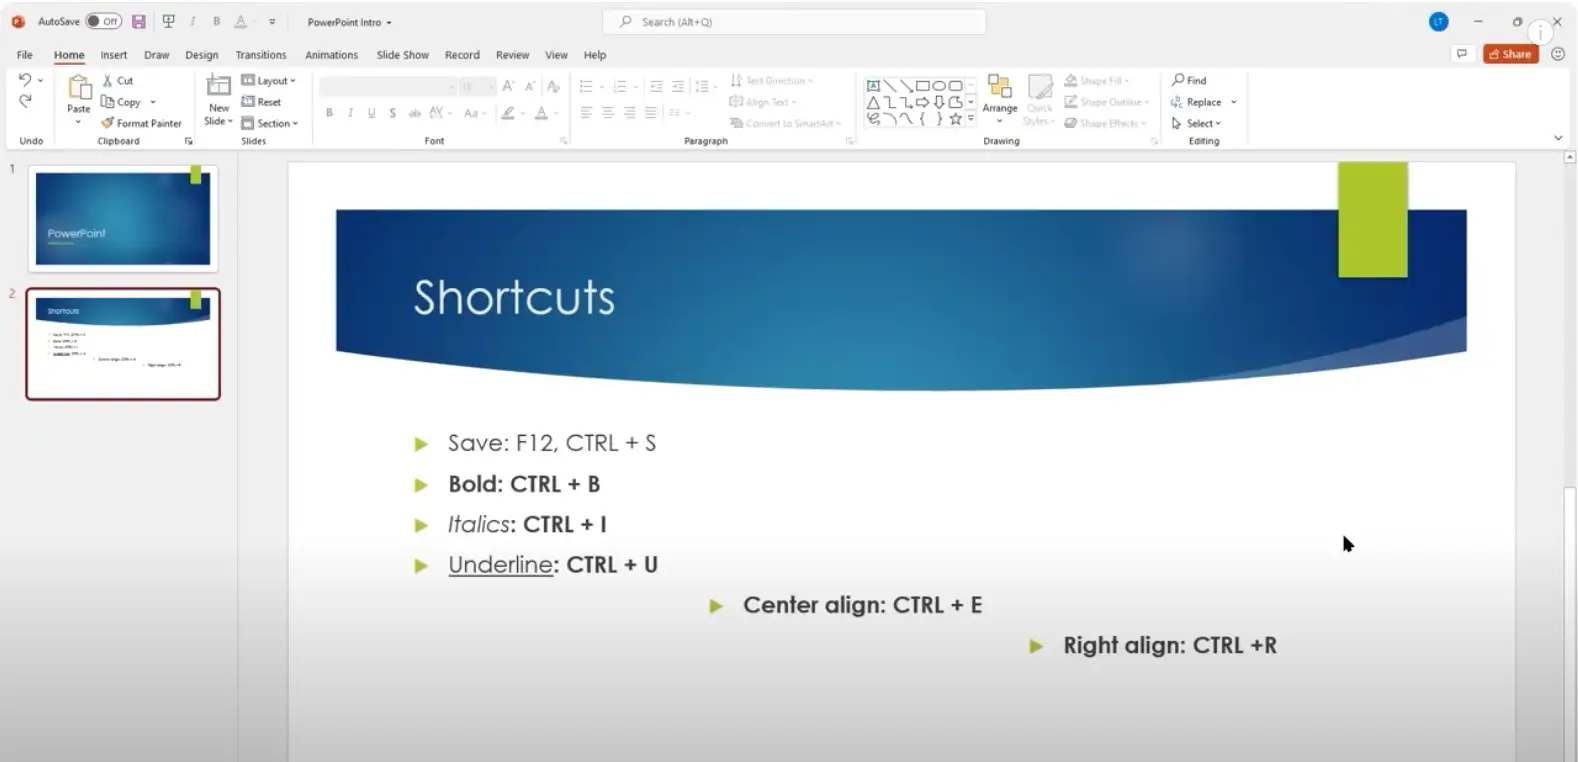
Task: Open the Insert tab
Action: 113,55
